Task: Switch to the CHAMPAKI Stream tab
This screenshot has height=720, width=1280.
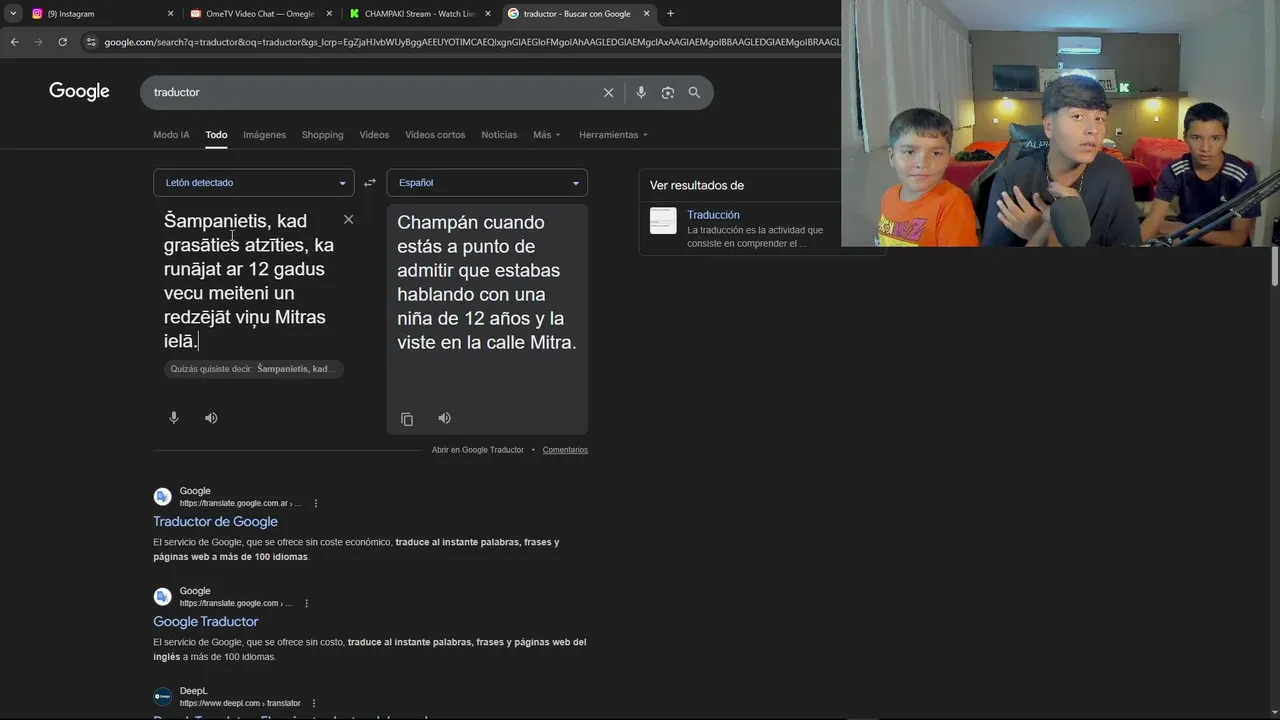Action: (x=418, y=14)
